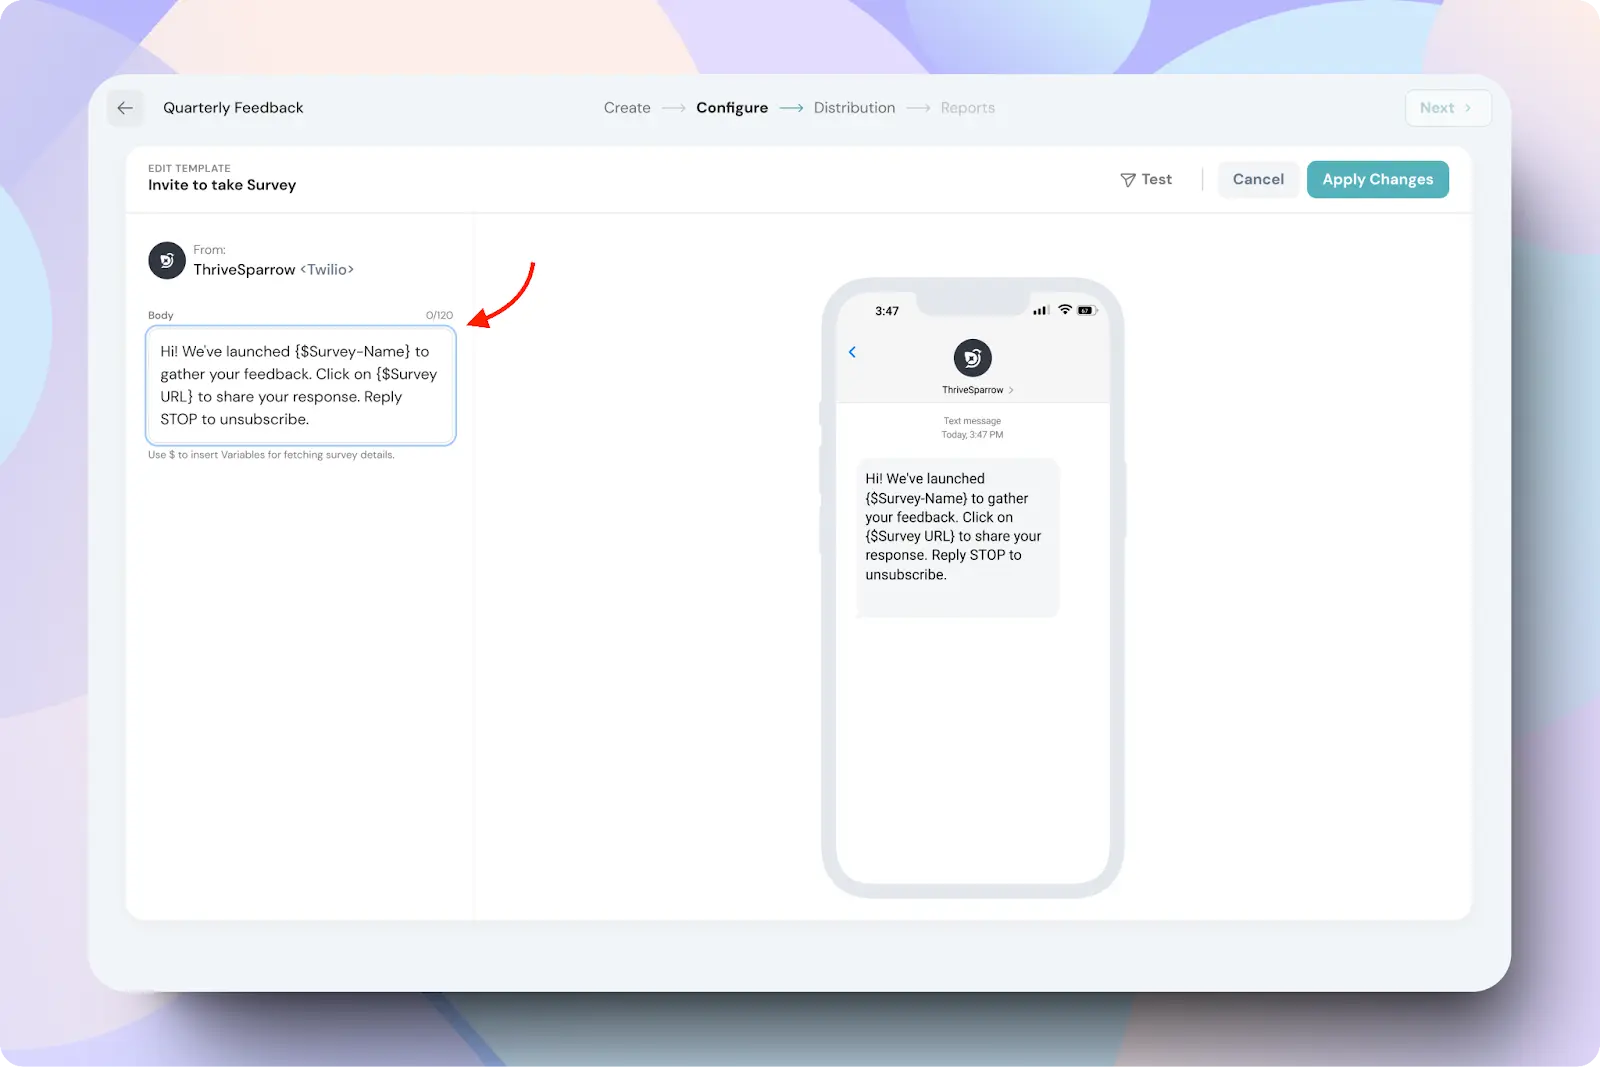Image resolution: width=1600 pixels, height=1067 pixels.
Task: Click the paper-plane Test icon
Action: (1128, 180)
